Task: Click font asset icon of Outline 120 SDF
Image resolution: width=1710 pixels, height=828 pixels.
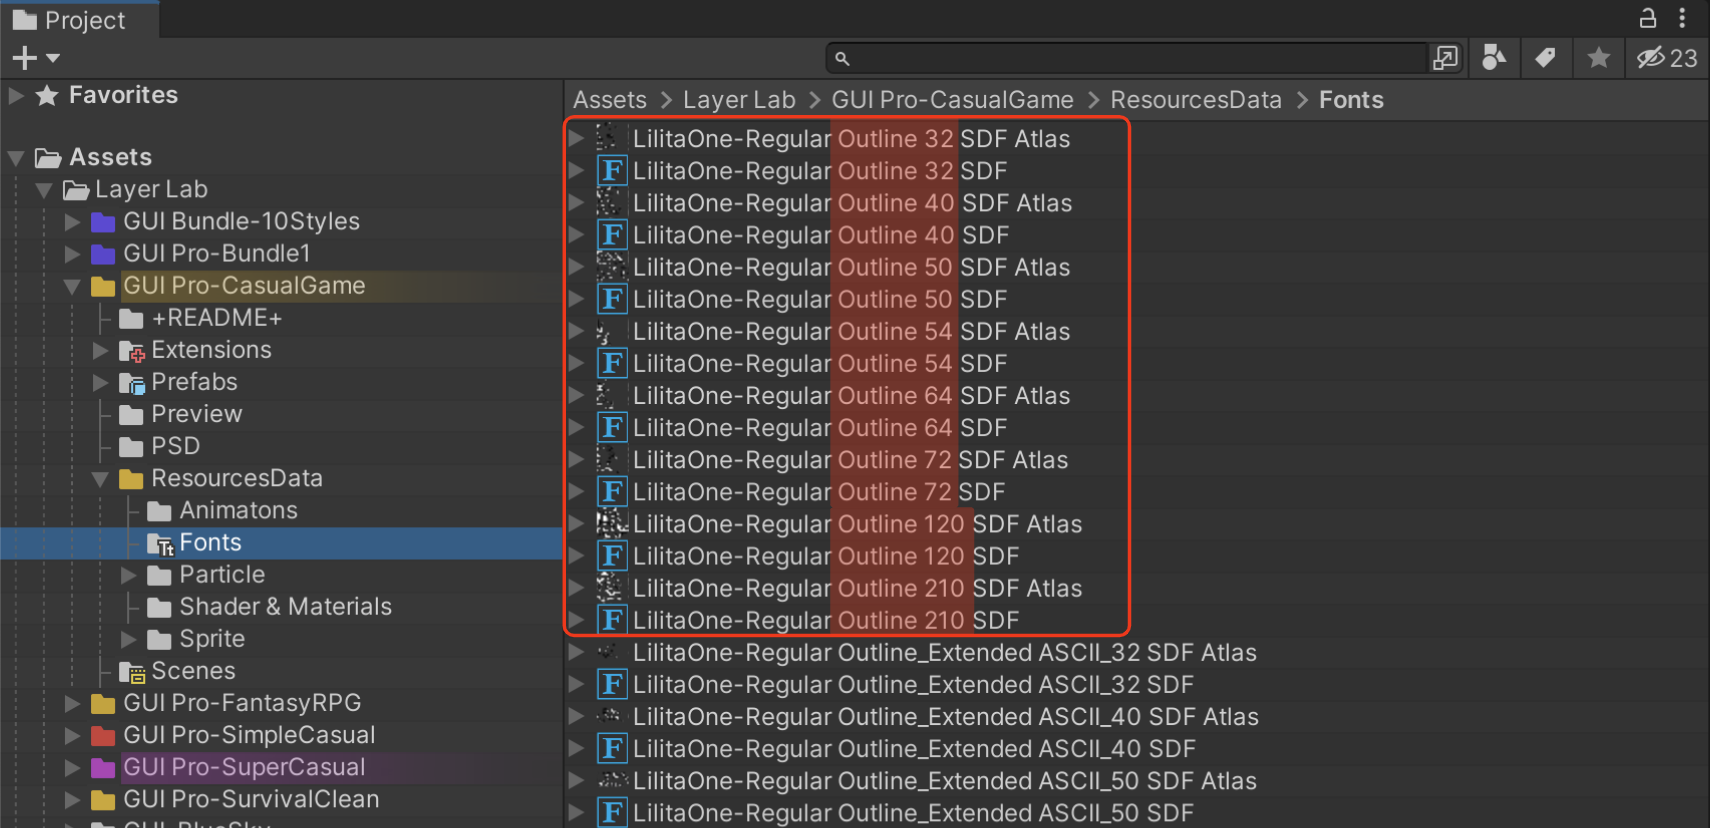Action: click(x=612, y=556)
